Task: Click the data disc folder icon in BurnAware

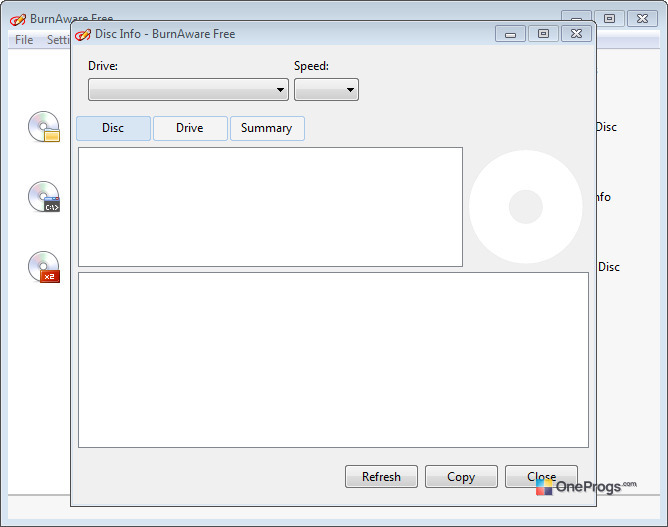Action: pyautogui.click(x=44, y=127)
